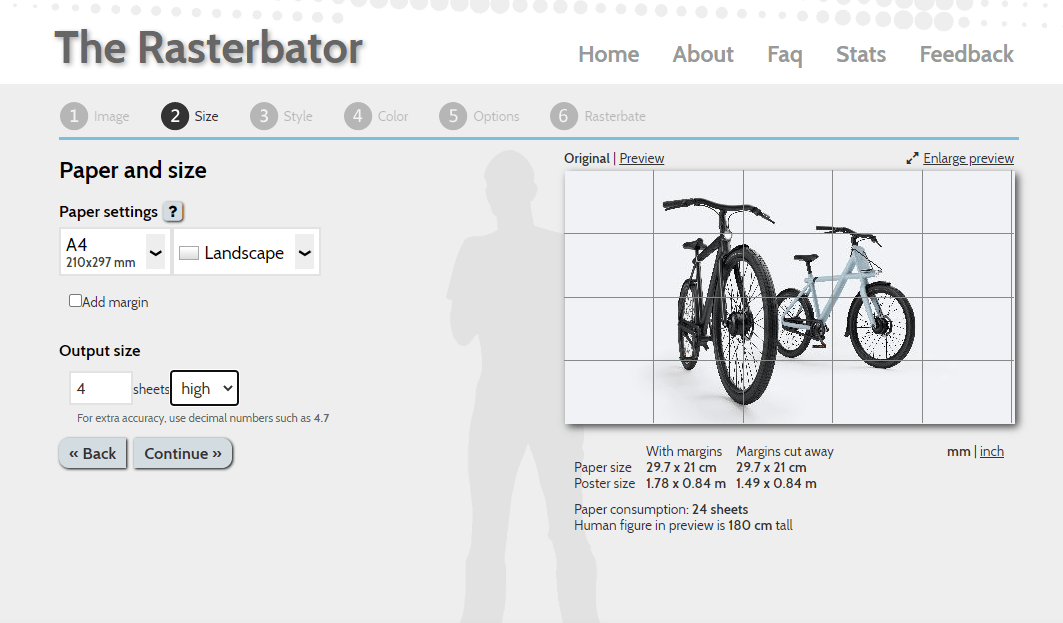
Task: Switch to the Preview view
Action: [641, 158]
